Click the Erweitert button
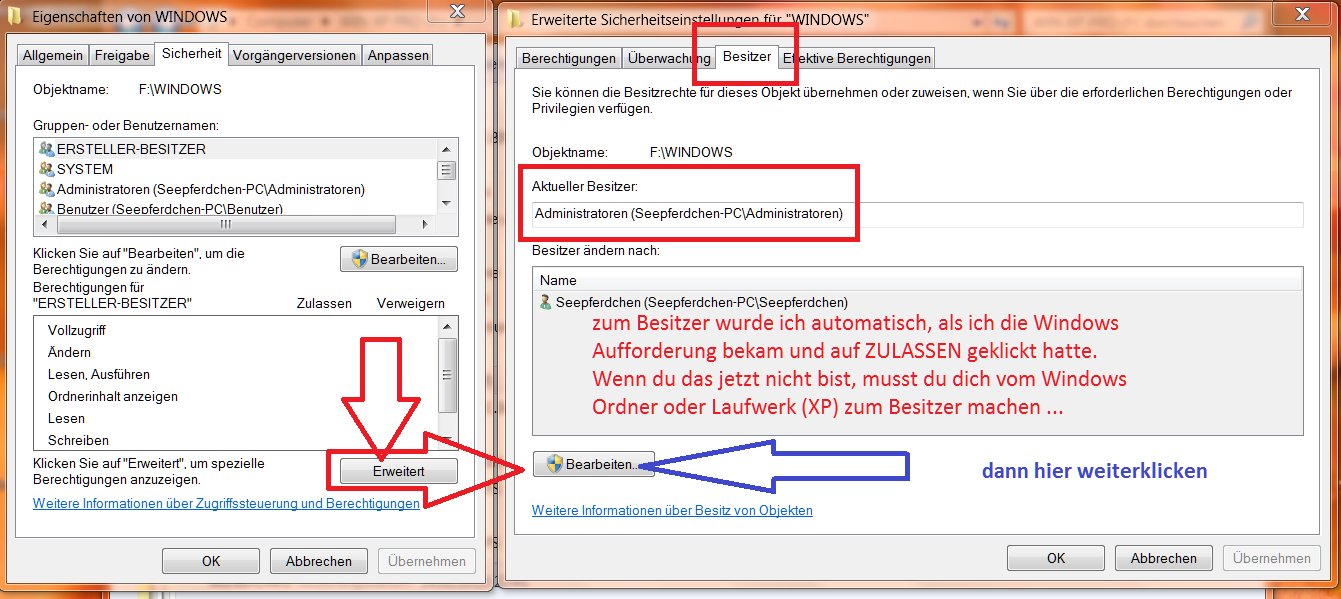Screen dimensions: 1341x599 click(x=399, y=470)
